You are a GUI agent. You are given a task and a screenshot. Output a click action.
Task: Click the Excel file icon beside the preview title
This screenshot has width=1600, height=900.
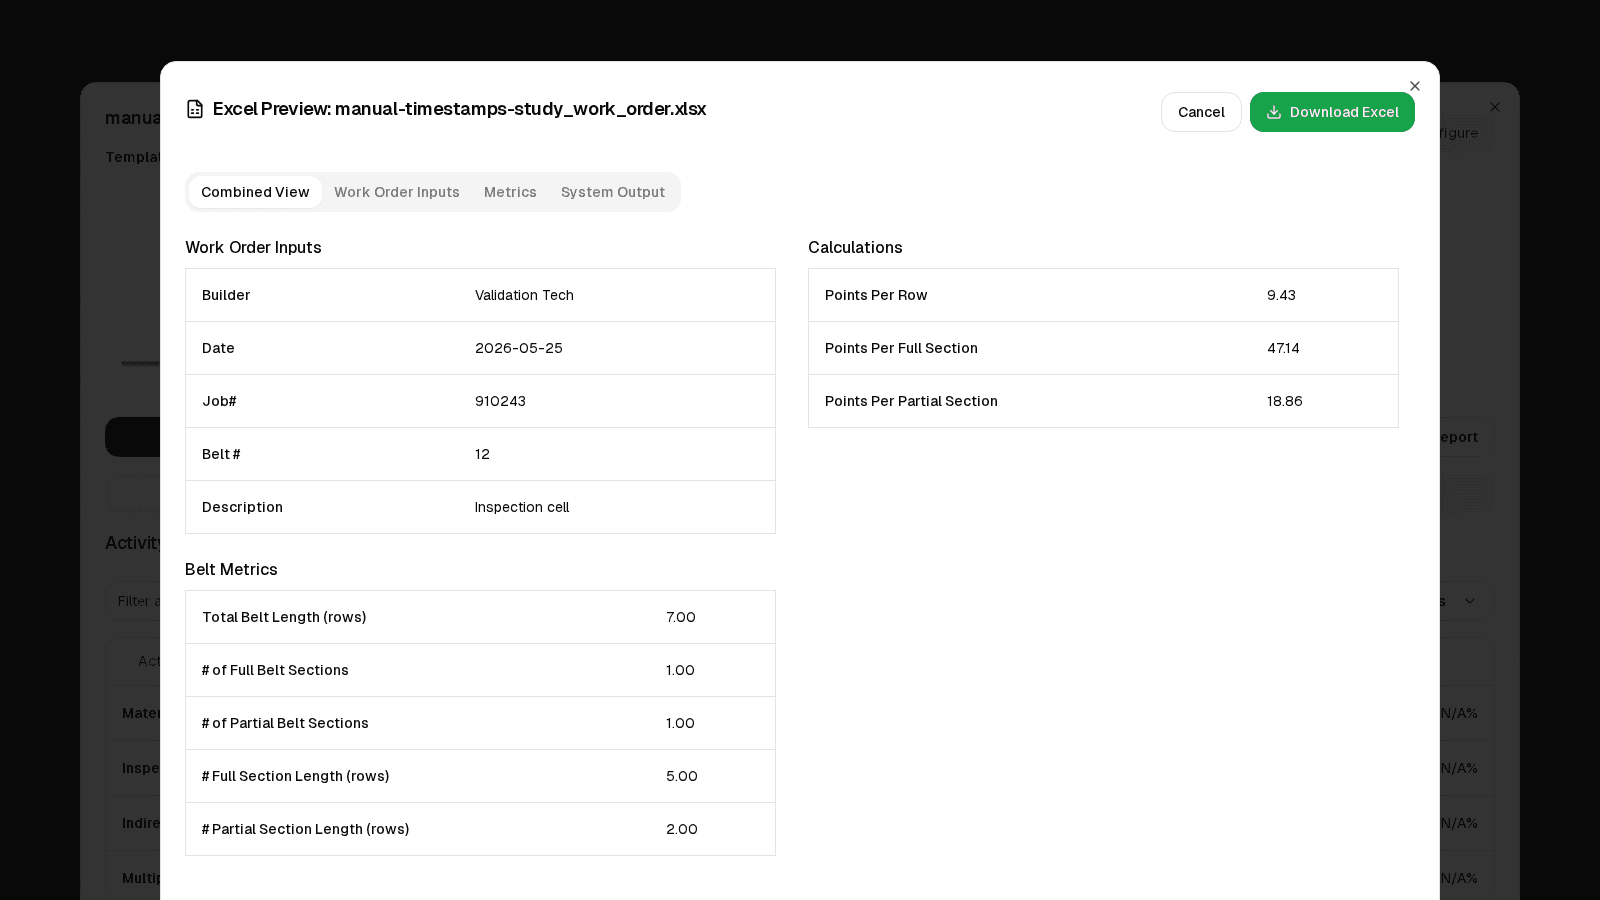point(195,109)
